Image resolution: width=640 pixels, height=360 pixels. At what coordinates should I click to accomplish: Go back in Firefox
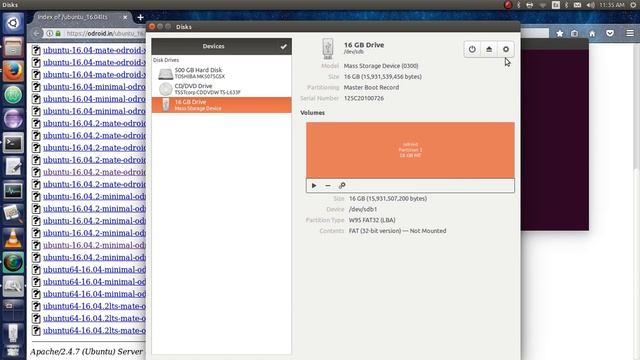tap(36, 33)
